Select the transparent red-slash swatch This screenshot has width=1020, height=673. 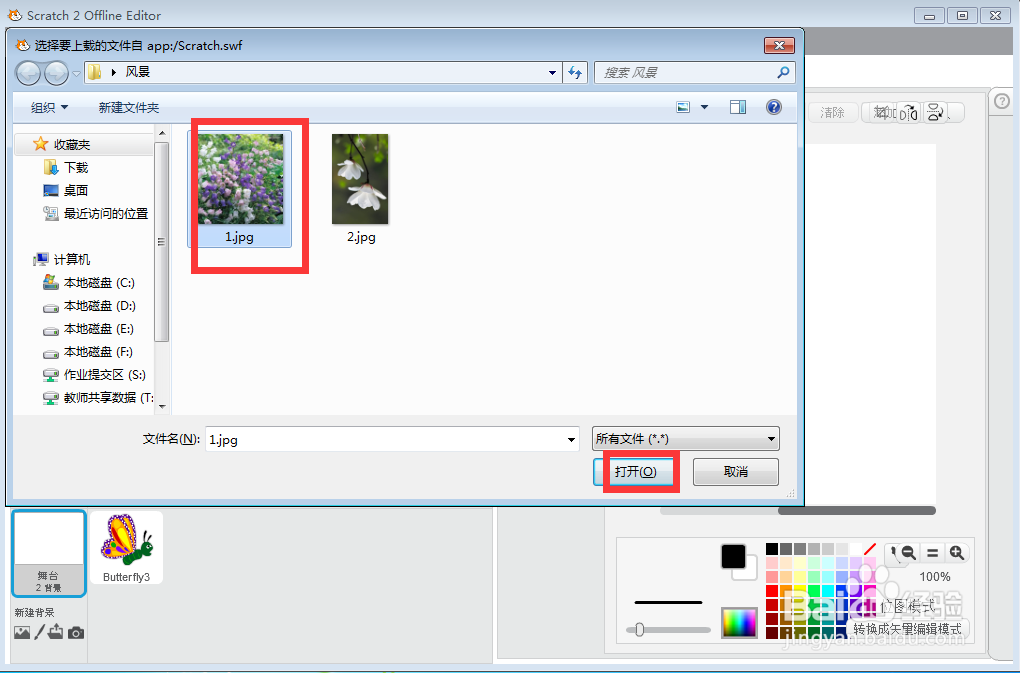tap(870, 549)
